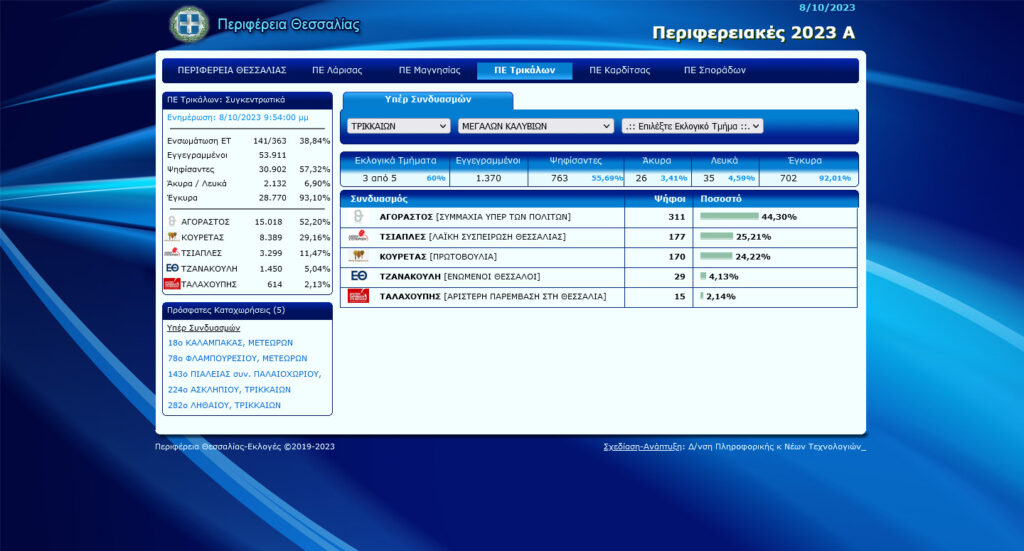Click ΤΖΑΝΑΚΟΥΛΗ ΕΘ icon in summary panel
Image resolution: width=1024 pixels, height=551 pixels.
pos(172,268)
